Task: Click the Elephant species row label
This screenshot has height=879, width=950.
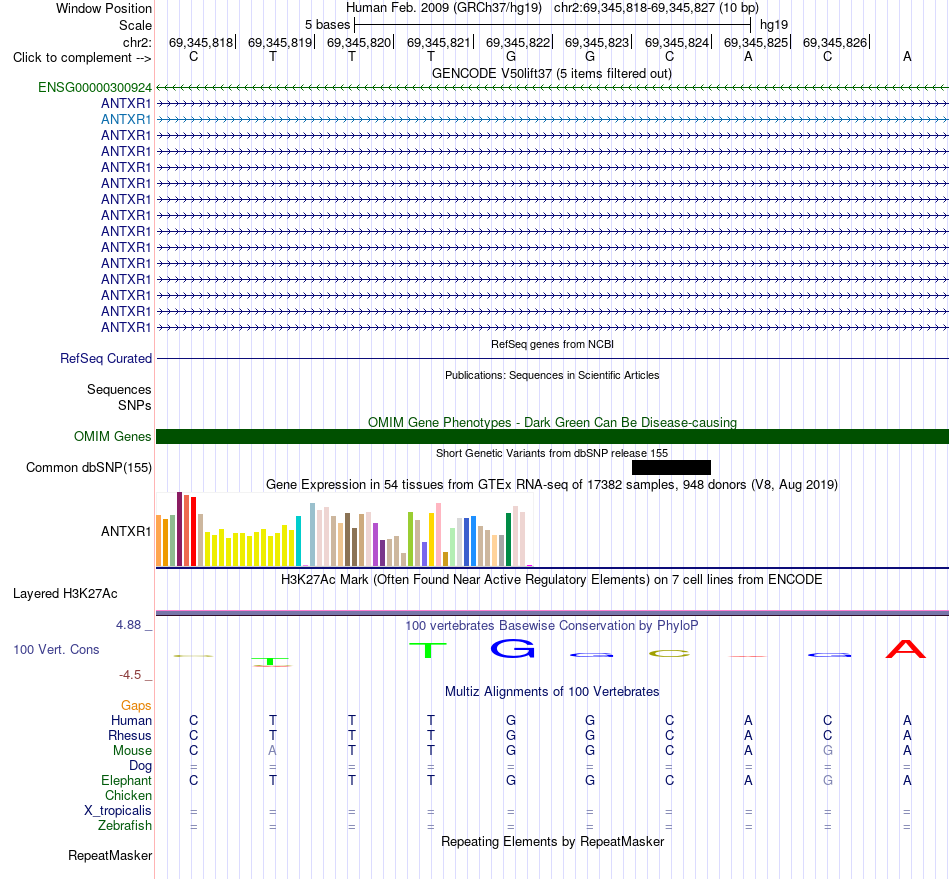Action: [127, 780]
